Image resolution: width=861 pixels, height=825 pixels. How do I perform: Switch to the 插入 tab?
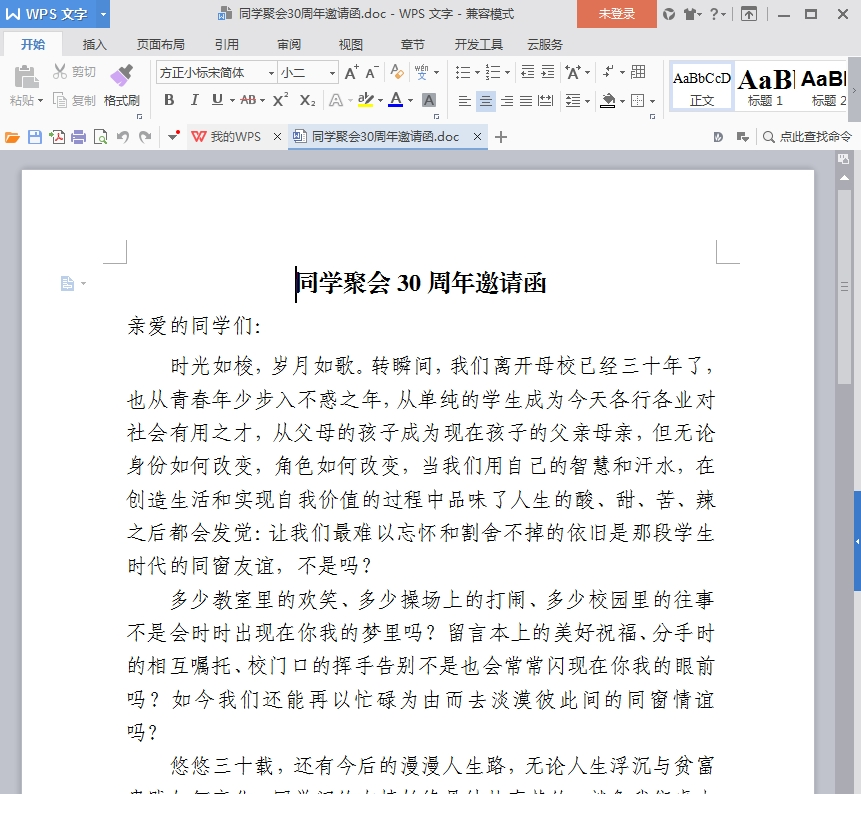[x=94, y=44]
